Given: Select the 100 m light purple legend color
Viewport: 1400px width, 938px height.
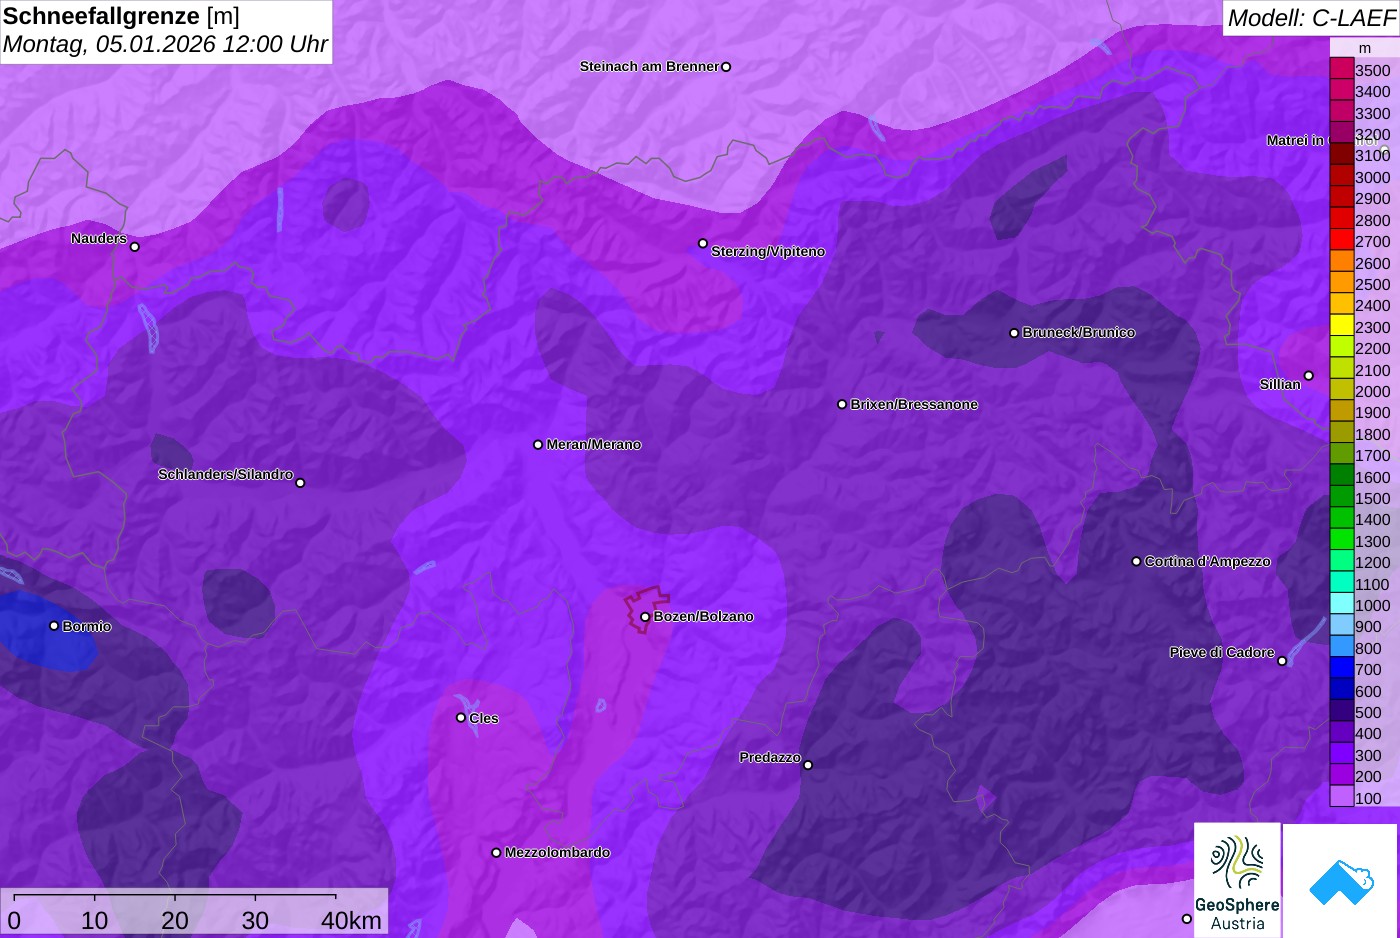Looking at the screenshot, I should [x=1342, y=796].
